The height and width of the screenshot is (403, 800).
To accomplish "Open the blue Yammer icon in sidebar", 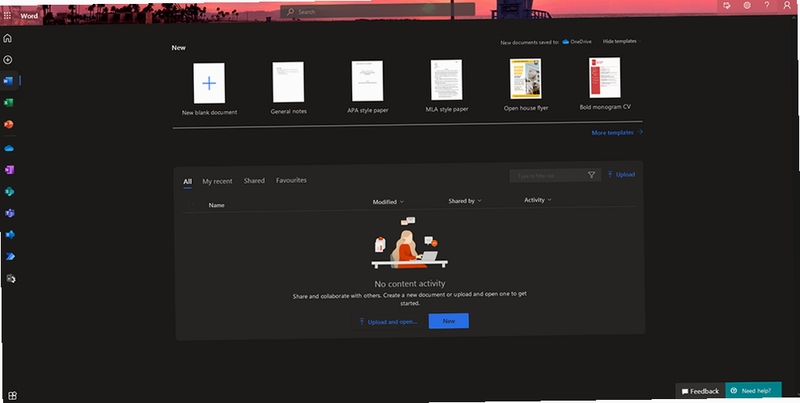I will click(10, 235).
